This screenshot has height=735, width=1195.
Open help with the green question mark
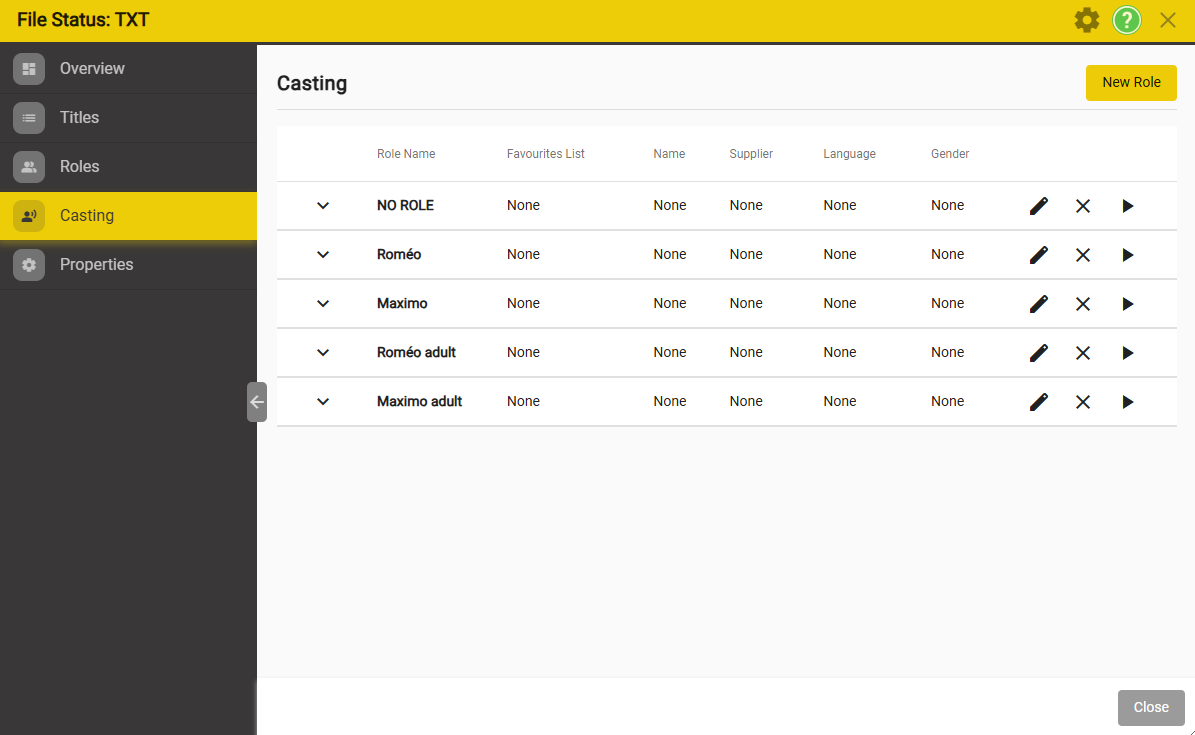pyautogui.click(x=1127, y=20)
